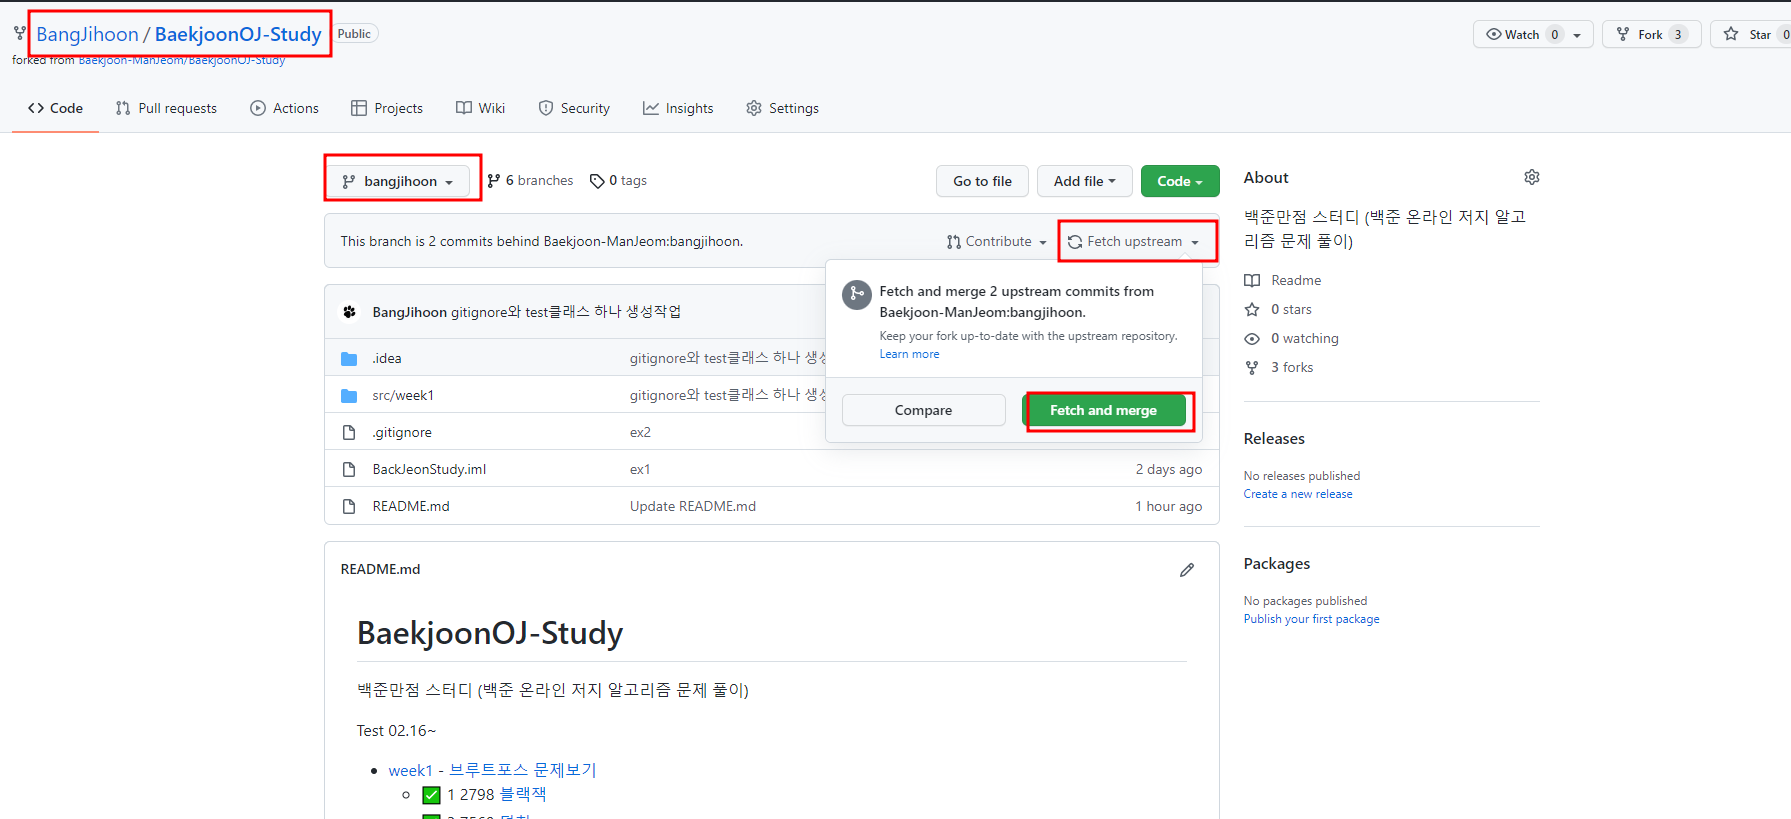The image size is (1791, 819).
Task: View the 6 branches link
Action: (x=530, y=181)
